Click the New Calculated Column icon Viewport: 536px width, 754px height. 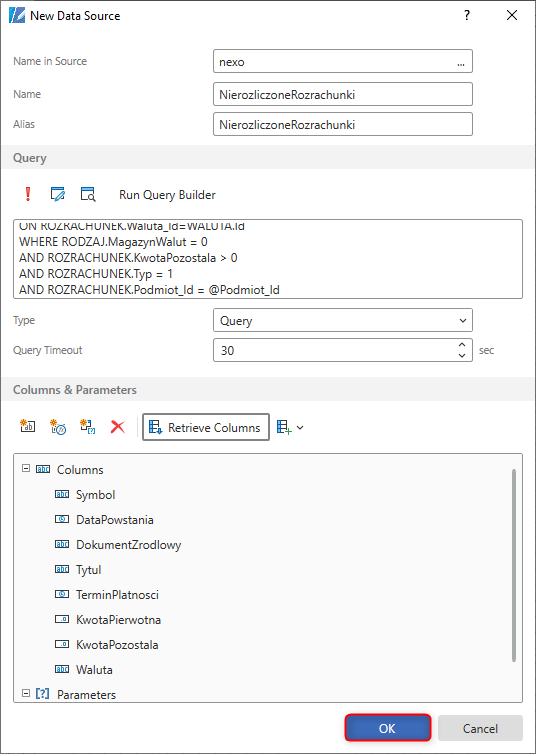coord(58,427)
